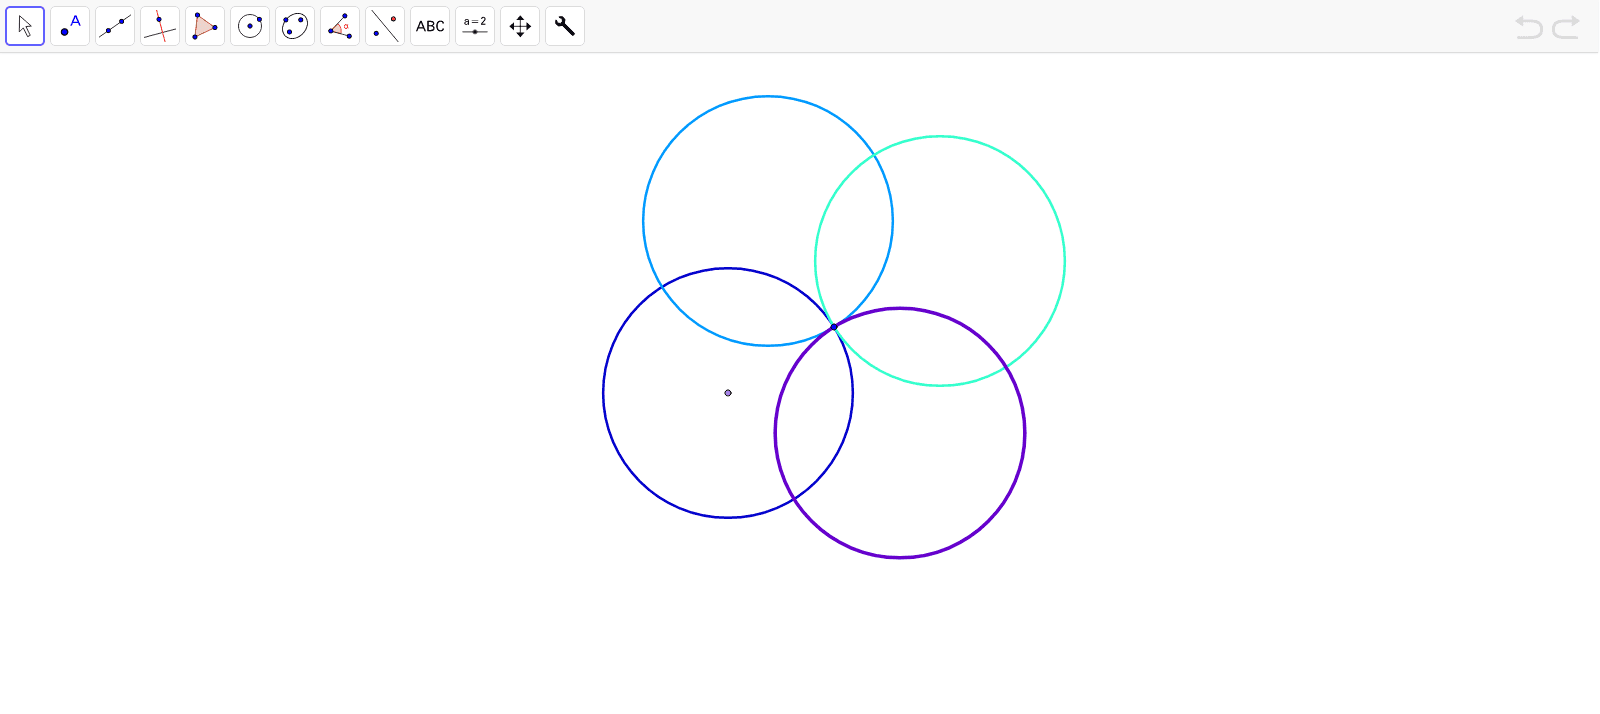Choose Circle with Center through Point tool
Image resolution: width=1600 pixels, height=714 pixels.
(x=250, y=26)
